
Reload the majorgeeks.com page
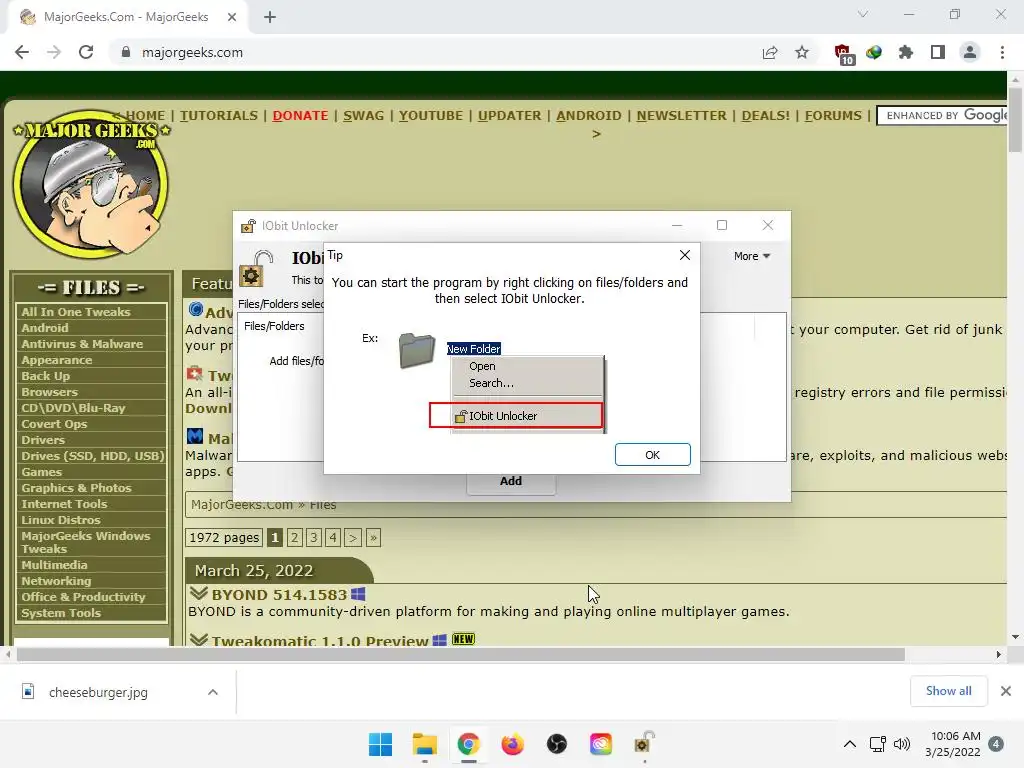point(86,52)
